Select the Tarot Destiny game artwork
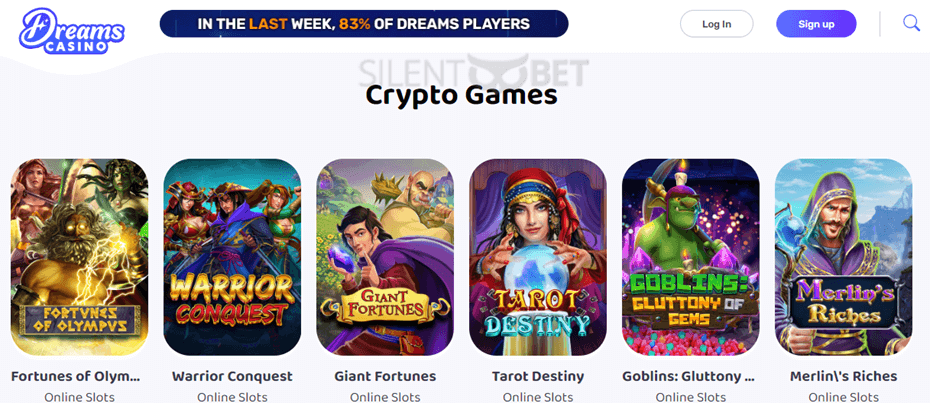 538,257
